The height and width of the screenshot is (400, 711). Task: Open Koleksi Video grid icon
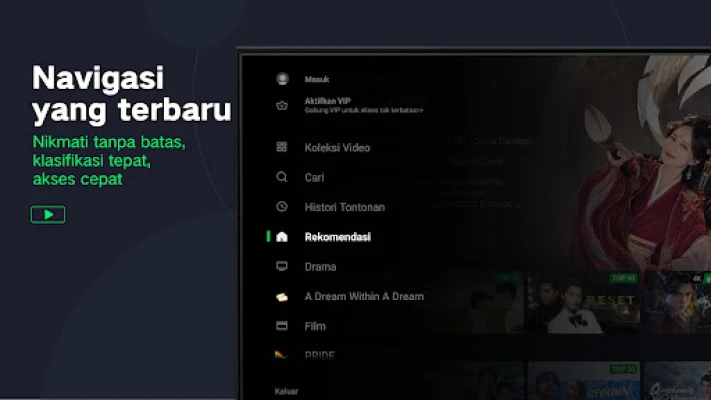pos(282,147)
